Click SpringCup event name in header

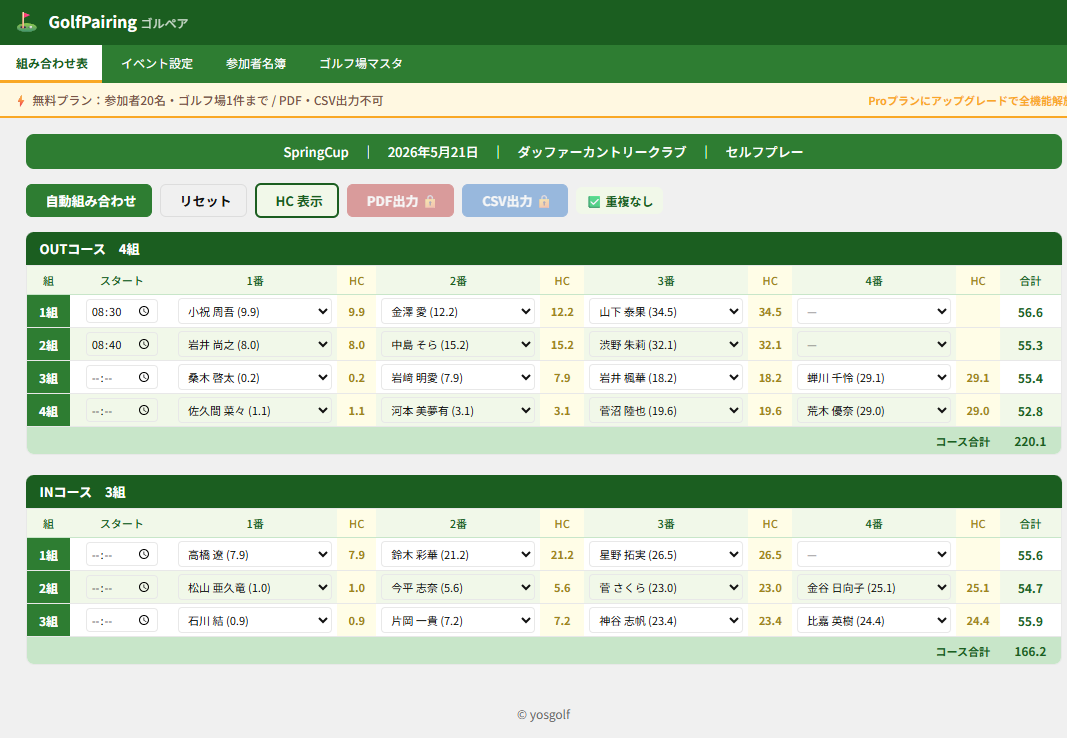[x=316, y=152]
